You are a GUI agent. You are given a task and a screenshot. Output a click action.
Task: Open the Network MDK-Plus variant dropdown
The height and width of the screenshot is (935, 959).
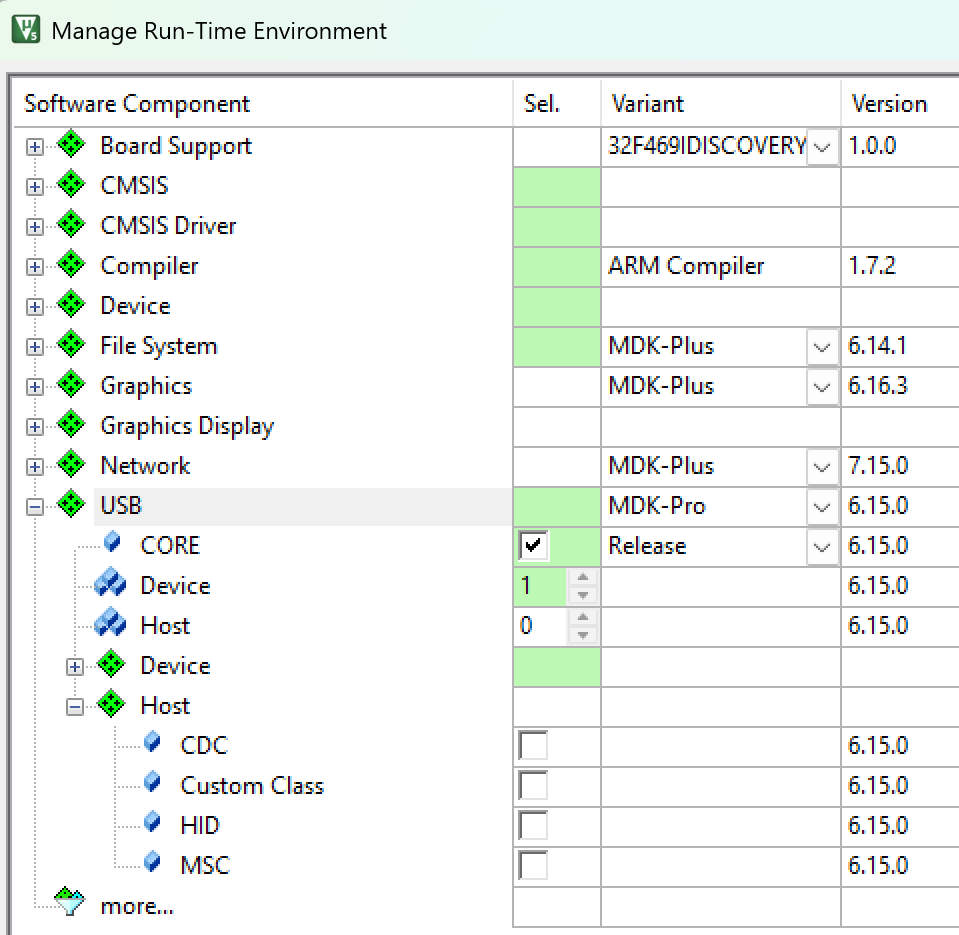pos(822,467)
